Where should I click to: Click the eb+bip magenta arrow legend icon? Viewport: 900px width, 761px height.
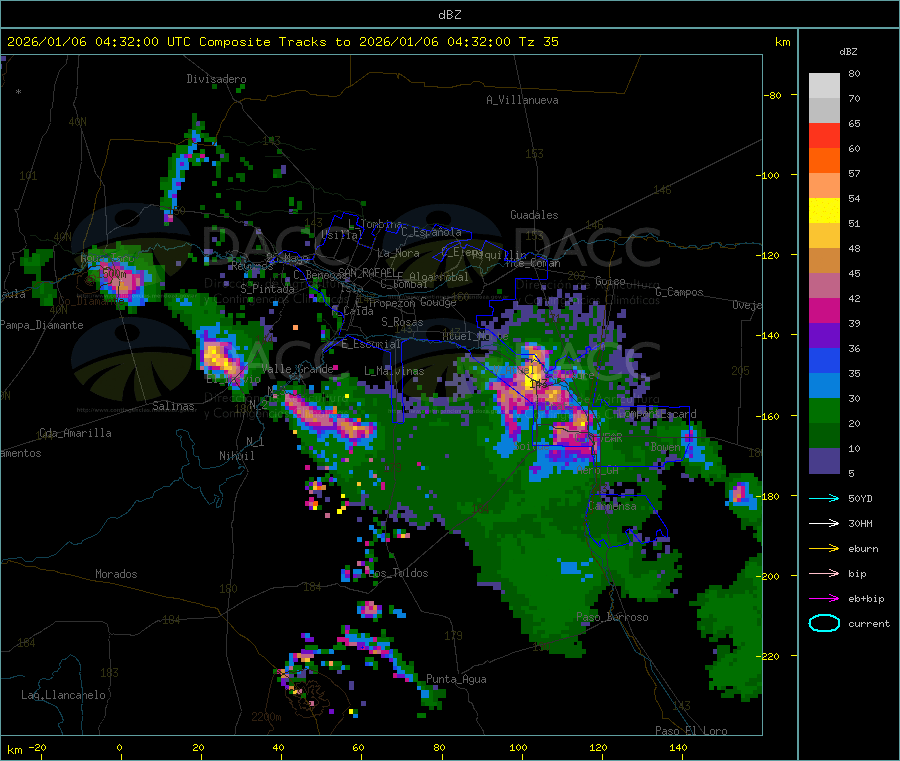pyautogui.click(x=824, y=599)
